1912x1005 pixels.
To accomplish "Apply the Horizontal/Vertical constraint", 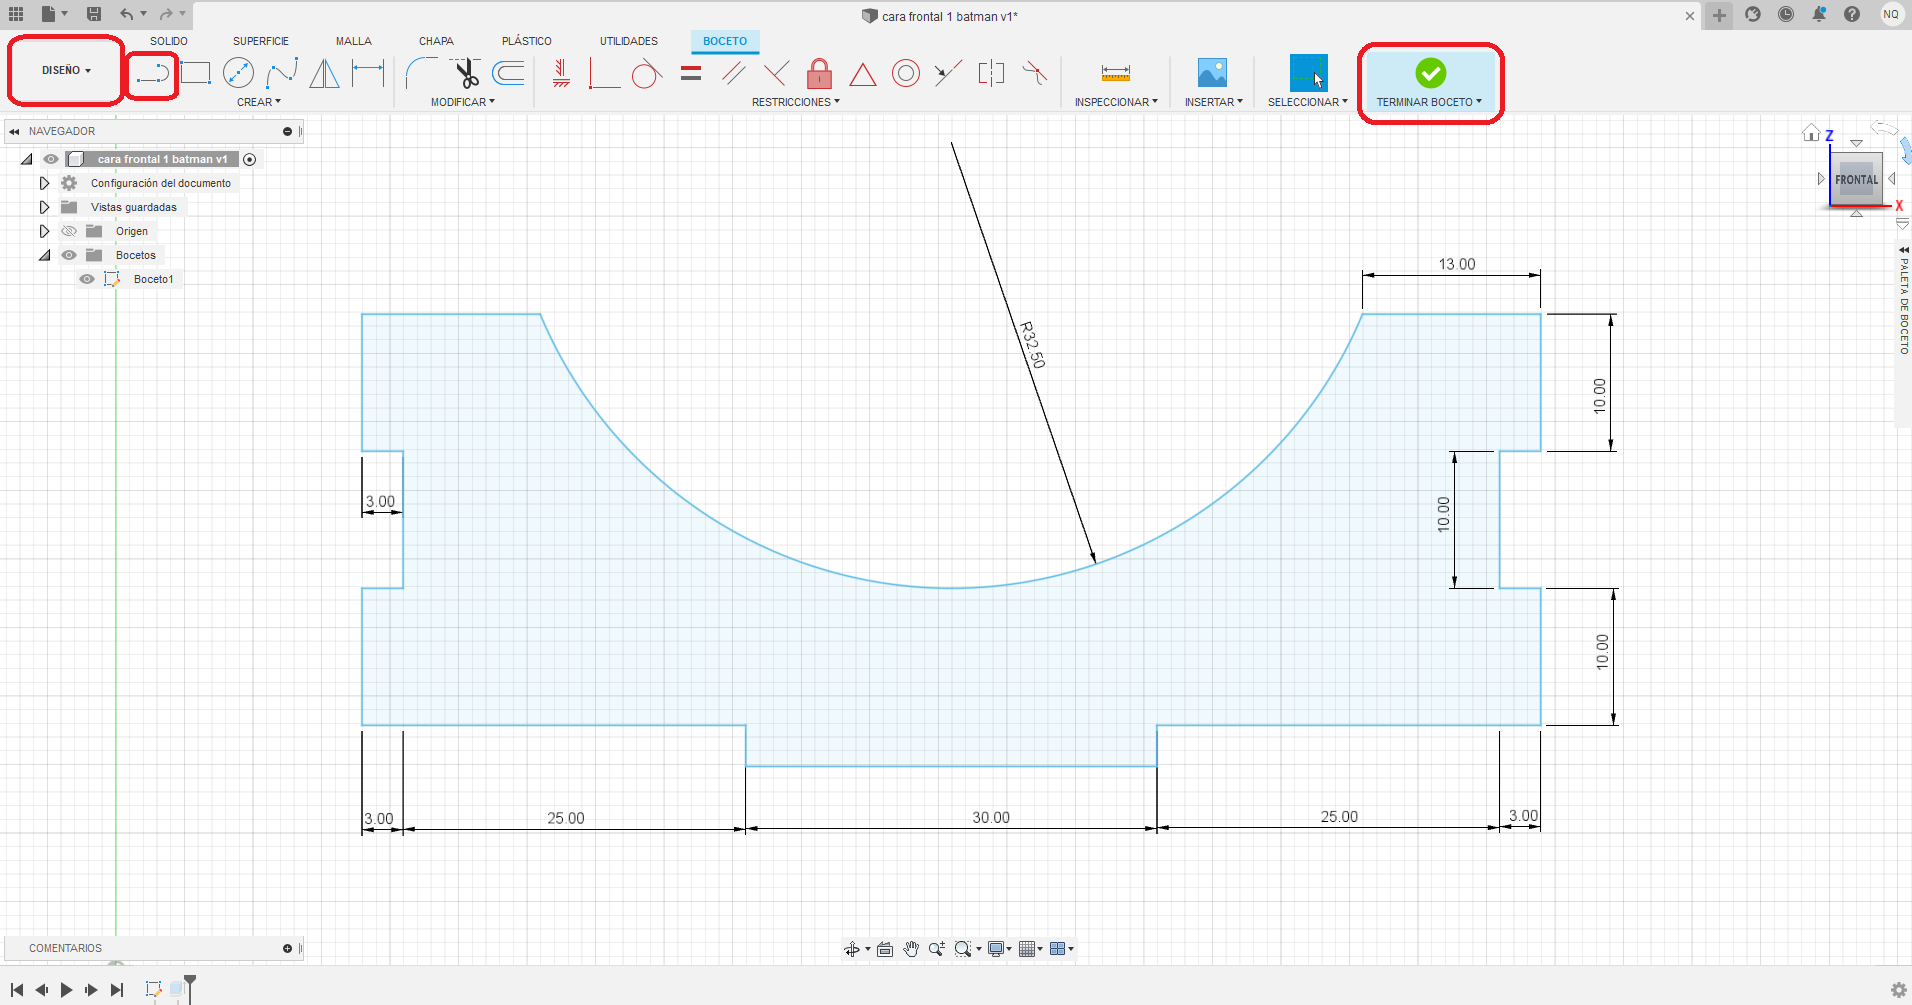I will [x=562, y=73].
